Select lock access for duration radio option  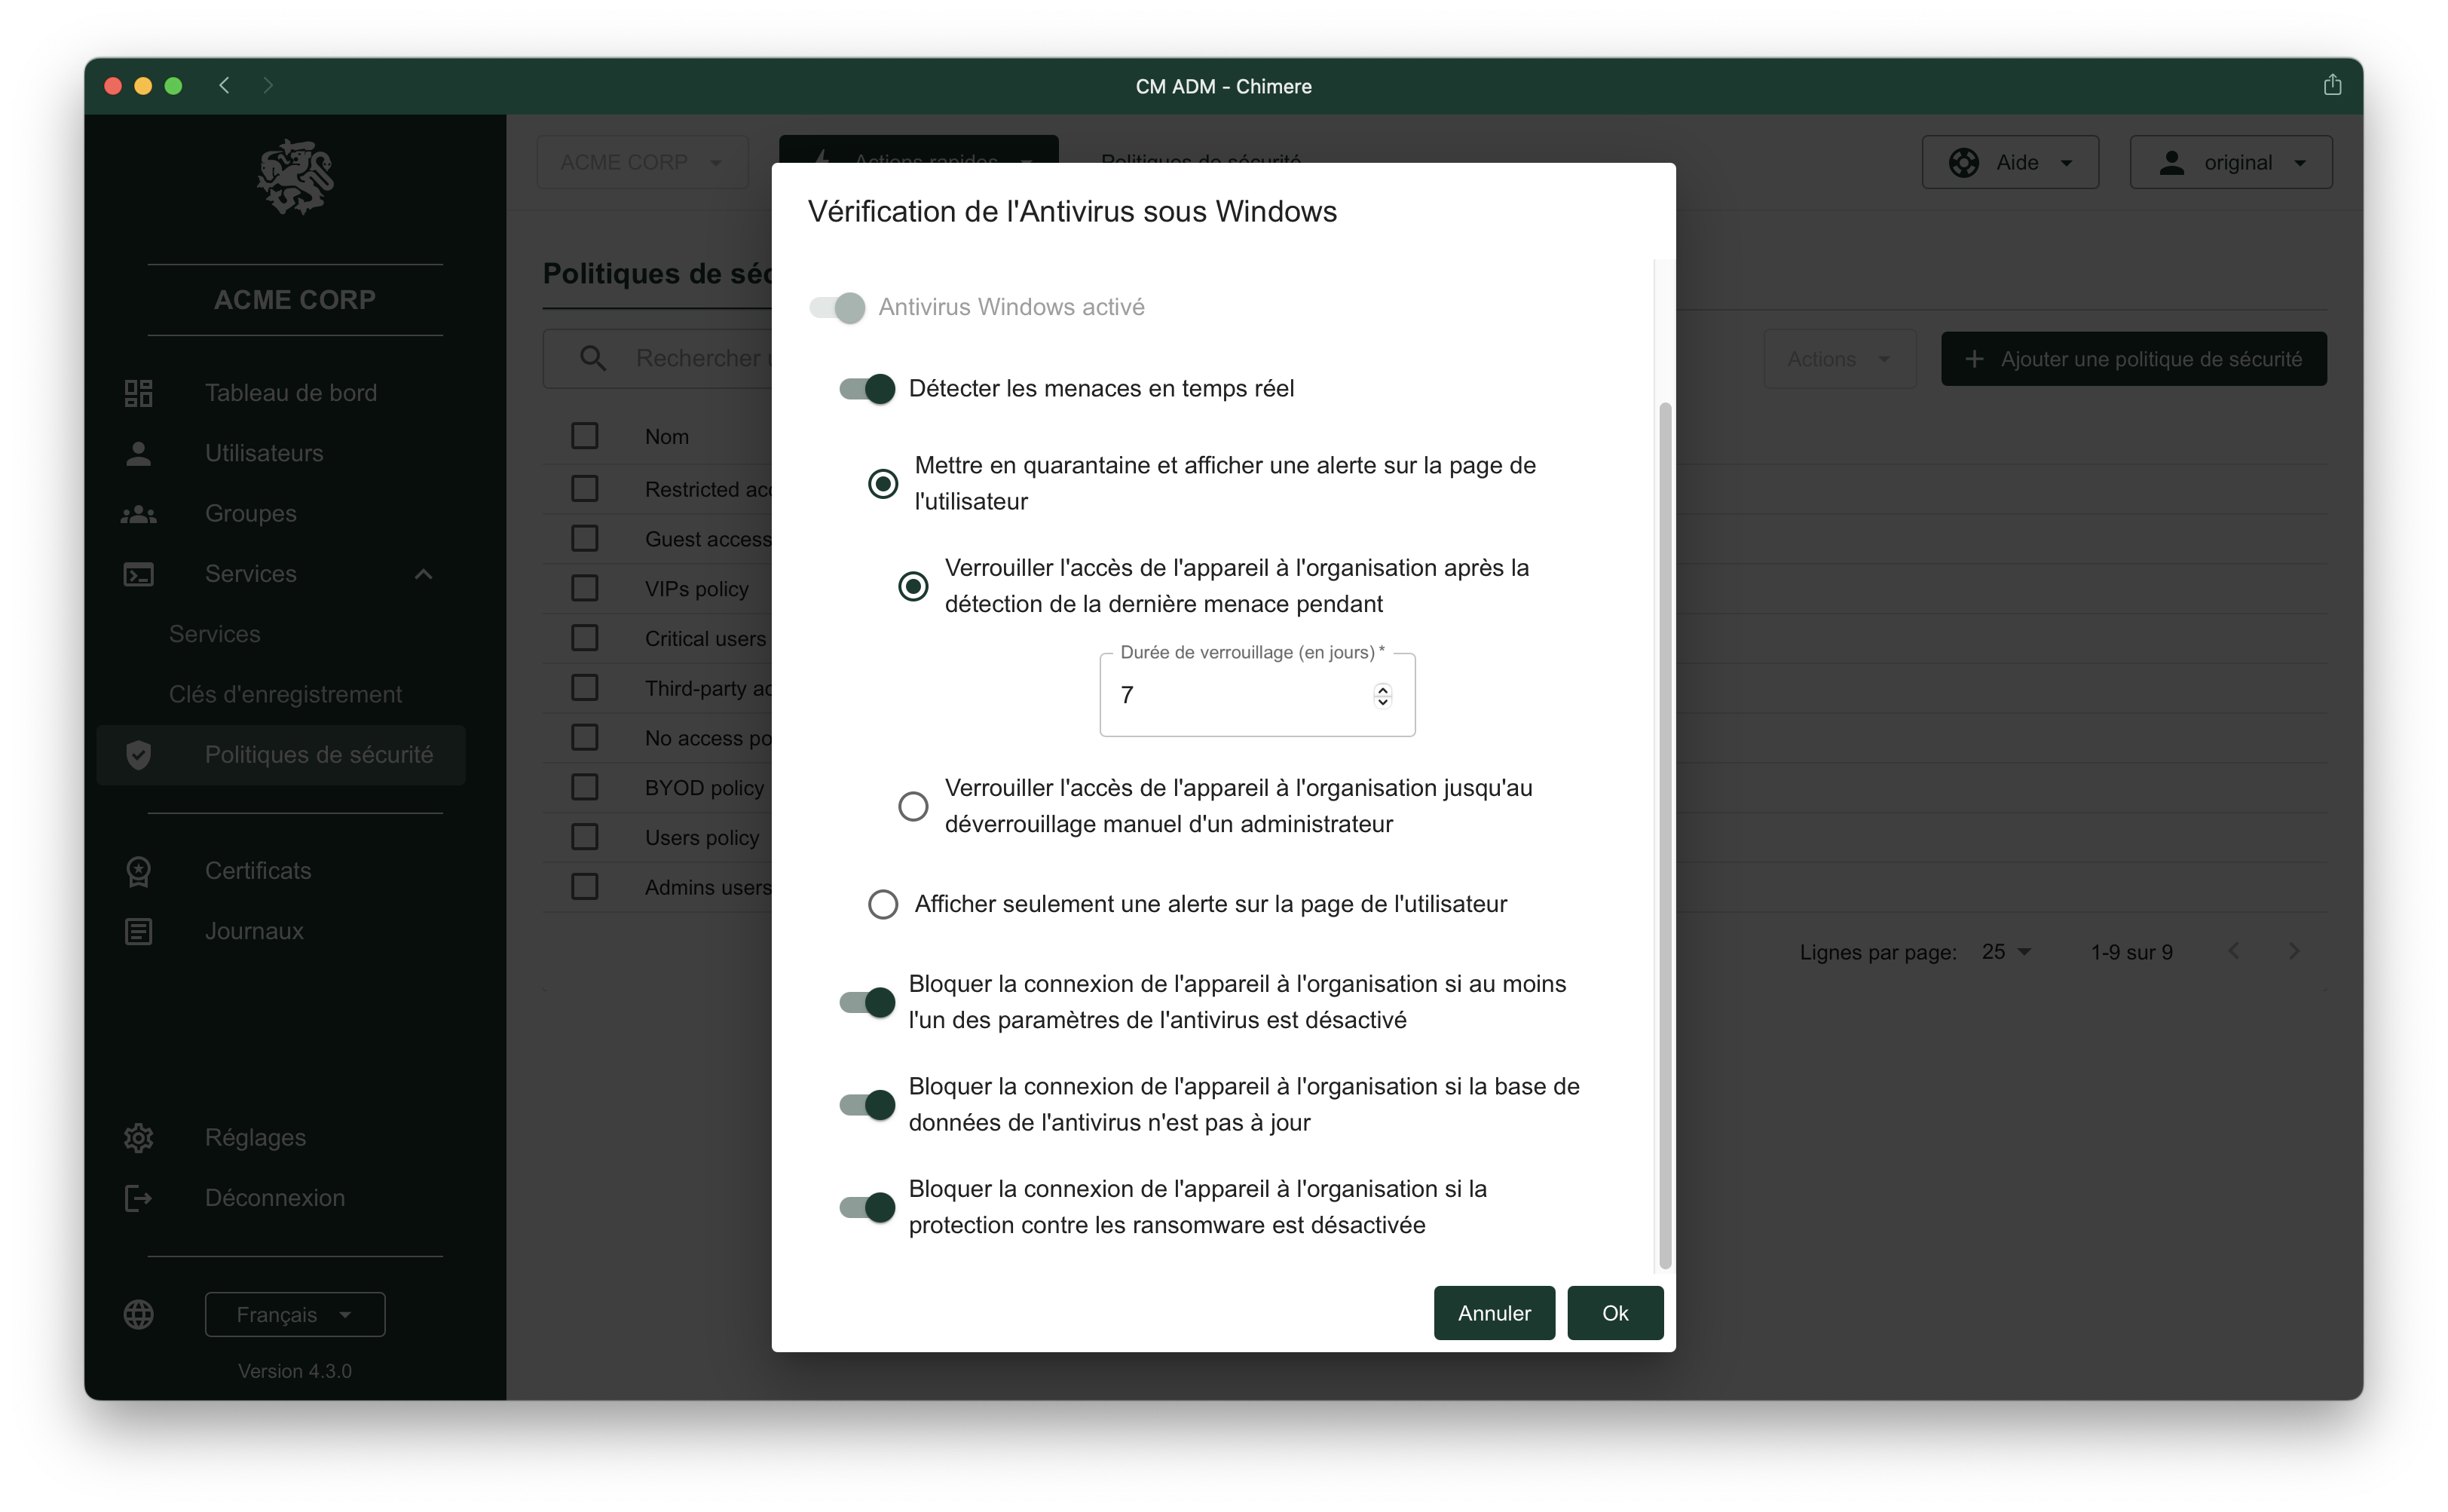(913, 586)
